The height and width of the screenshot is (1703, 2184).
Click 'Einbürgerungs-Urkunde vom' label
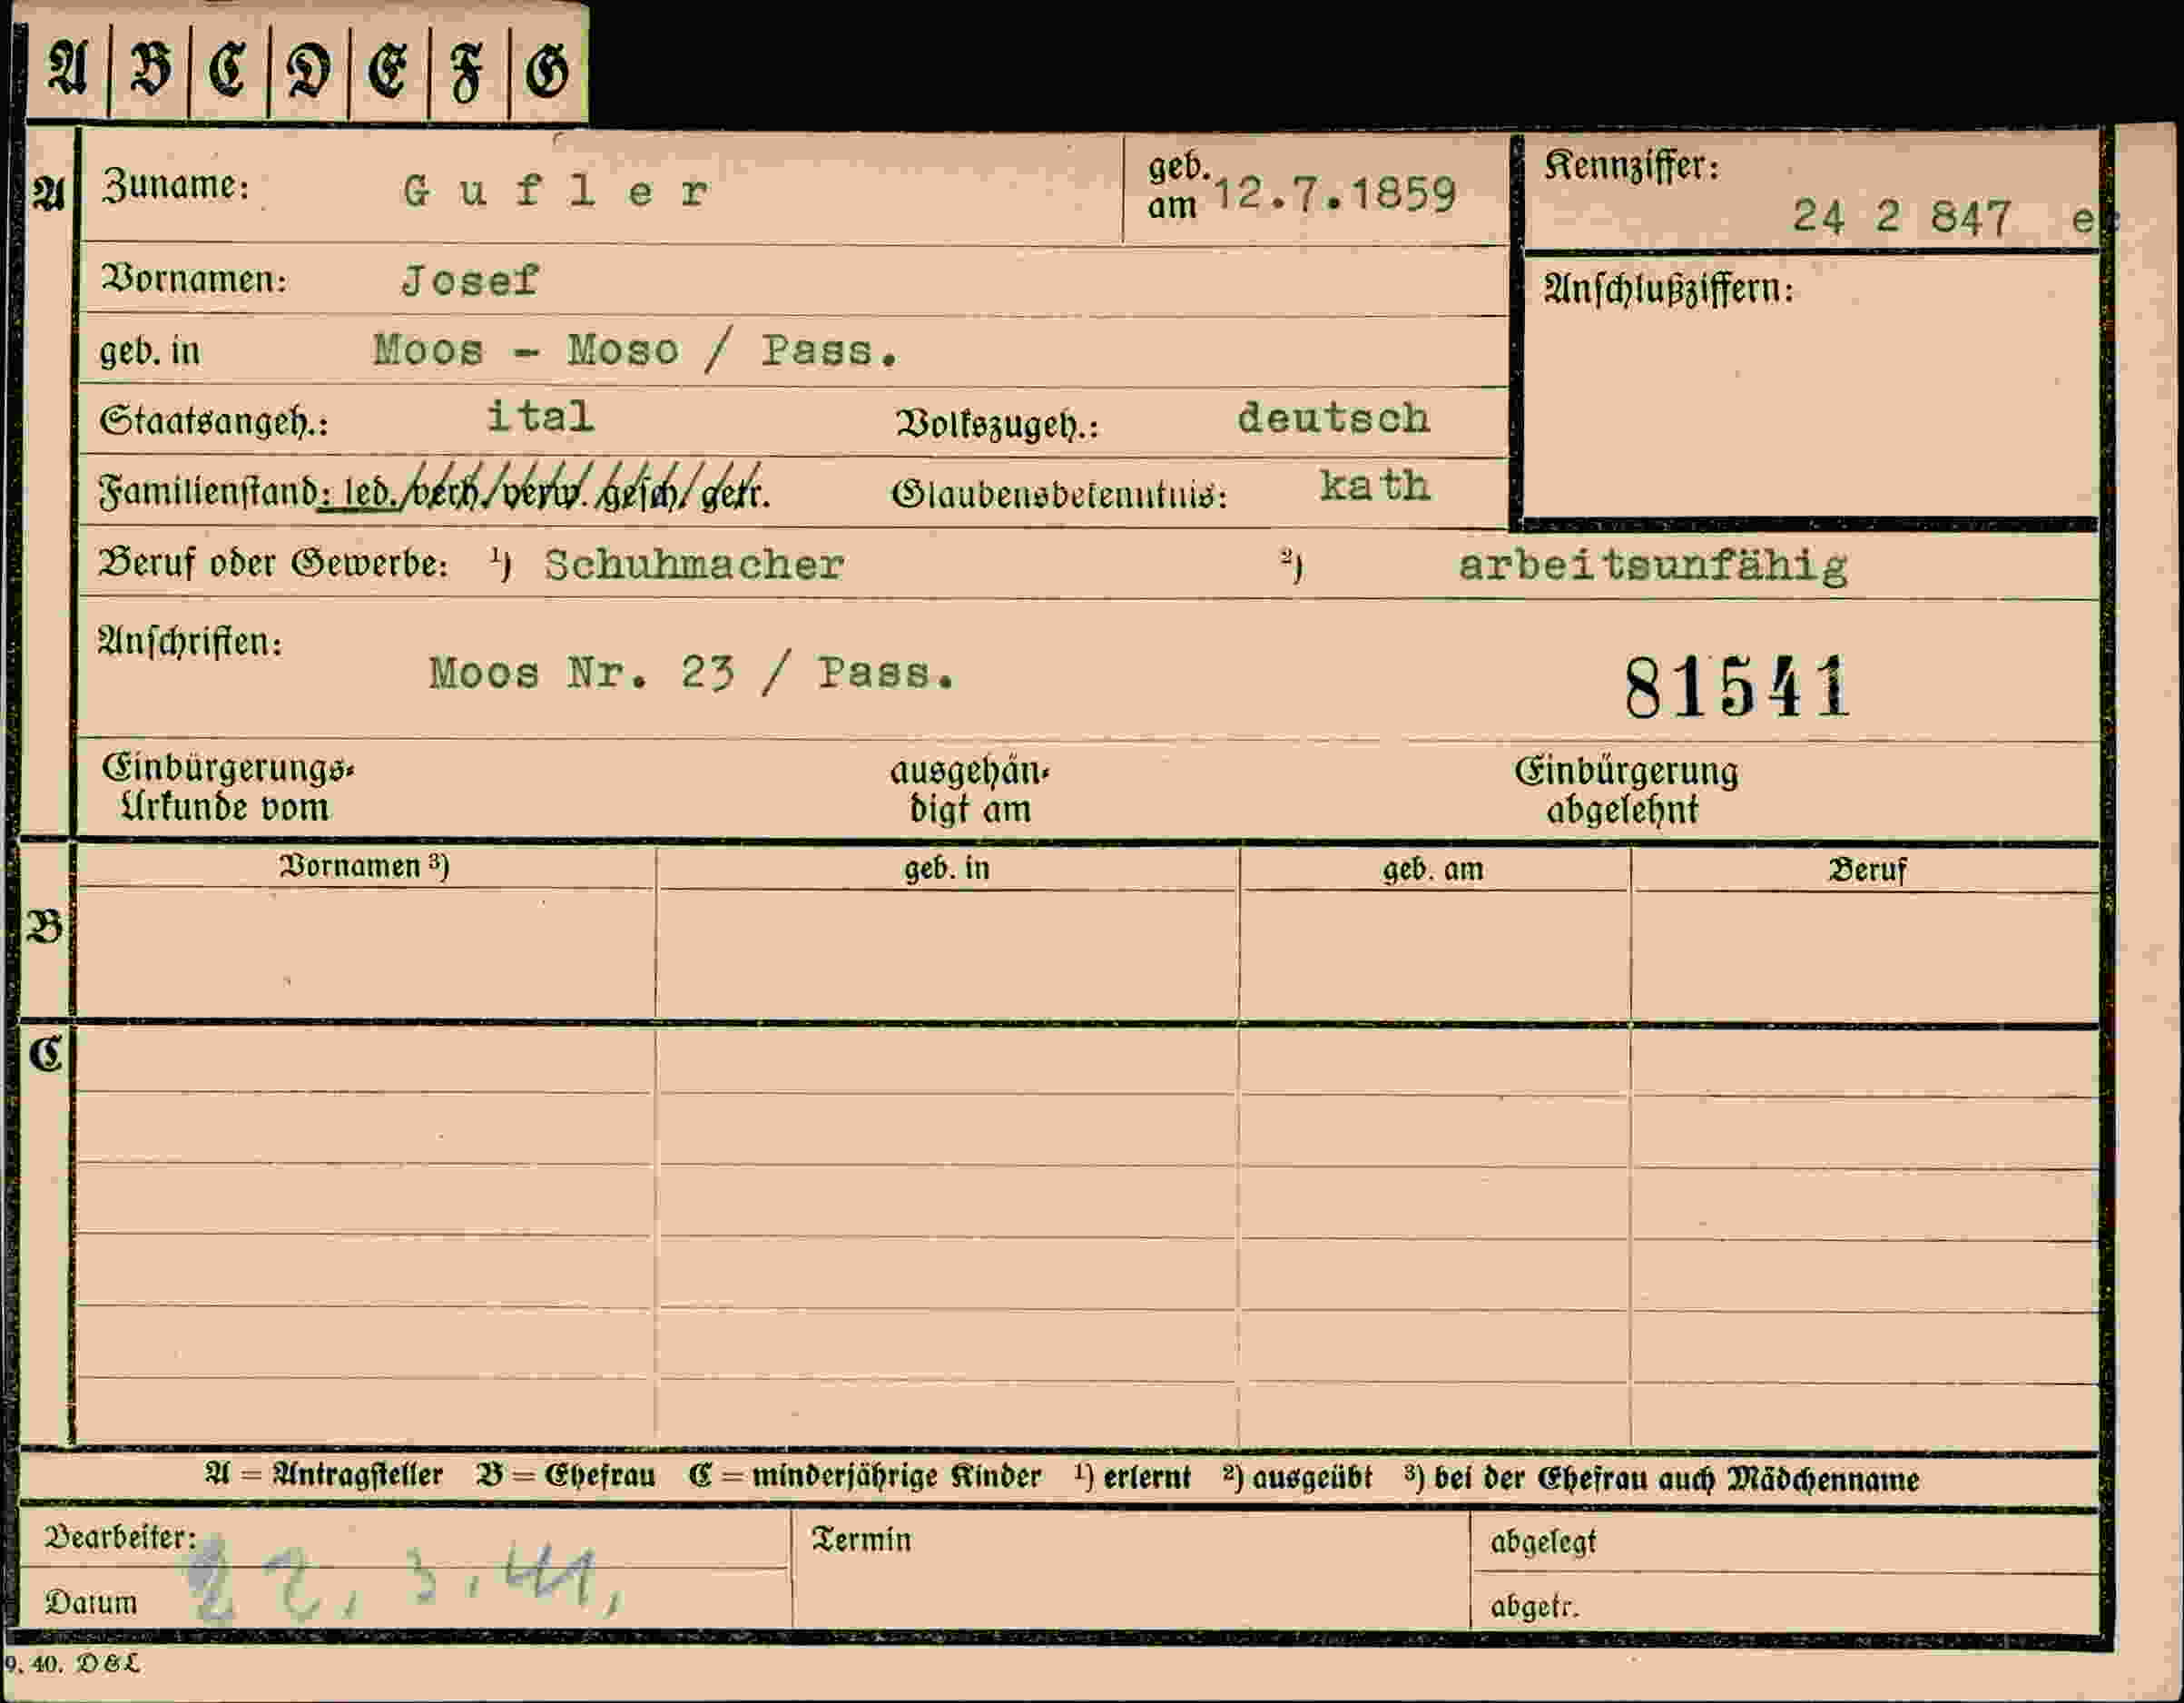(228, 788)
